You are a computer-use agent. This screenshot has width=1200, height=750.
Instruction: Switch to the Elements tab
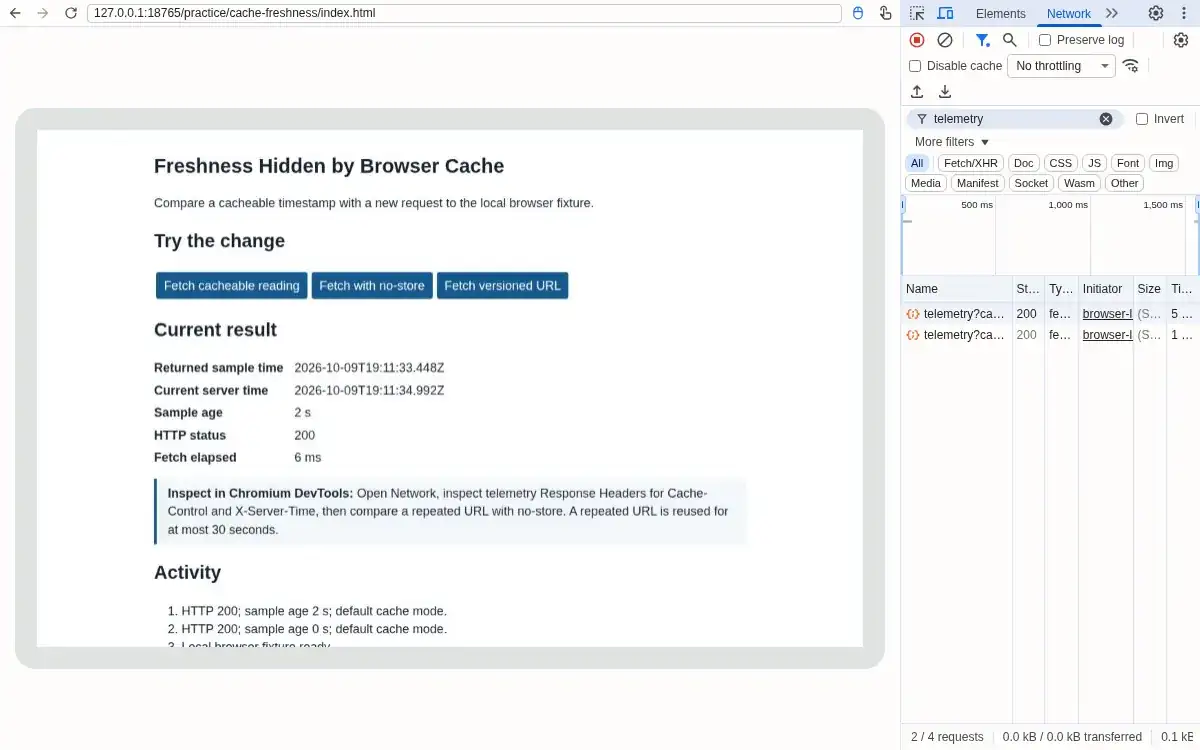[1001, 13]
